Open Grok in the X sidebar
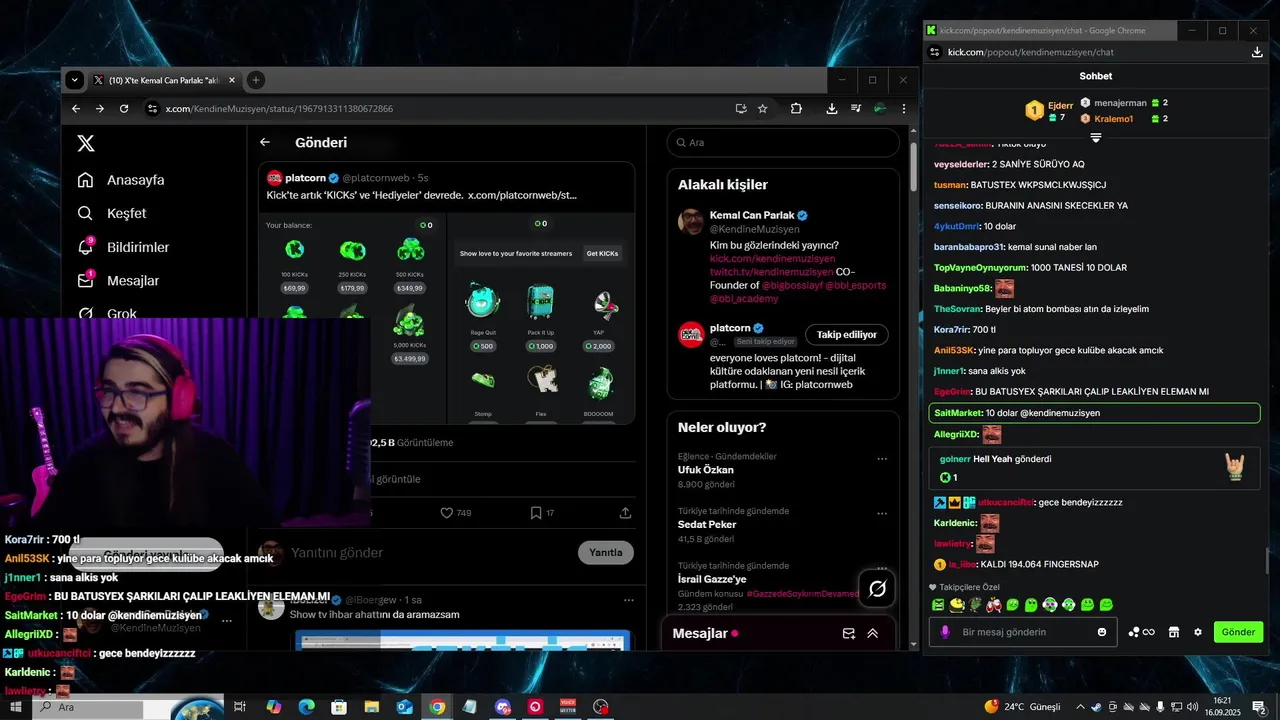Image resolution: width=1280 pixels, height=720 pixels. click(x=108, y=314)
